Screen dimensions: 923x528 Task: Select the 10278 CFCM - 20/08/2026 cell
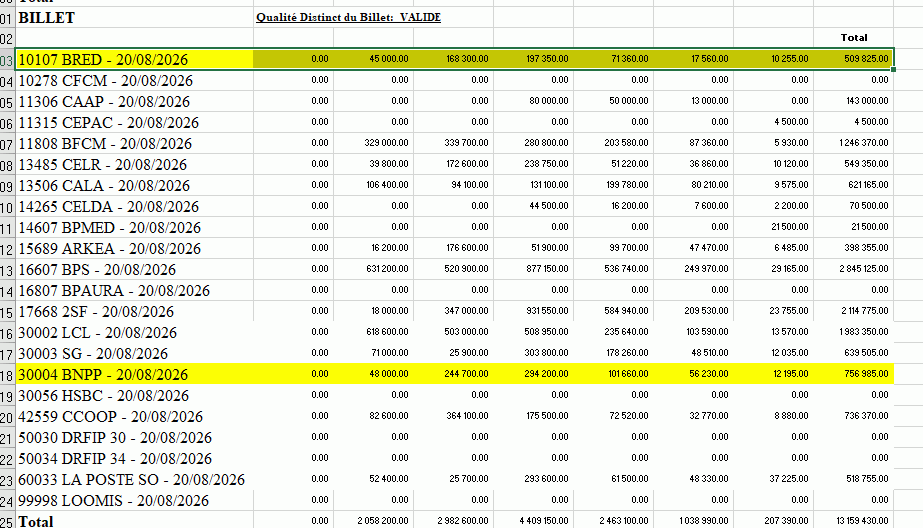click(x=135, y=81)
